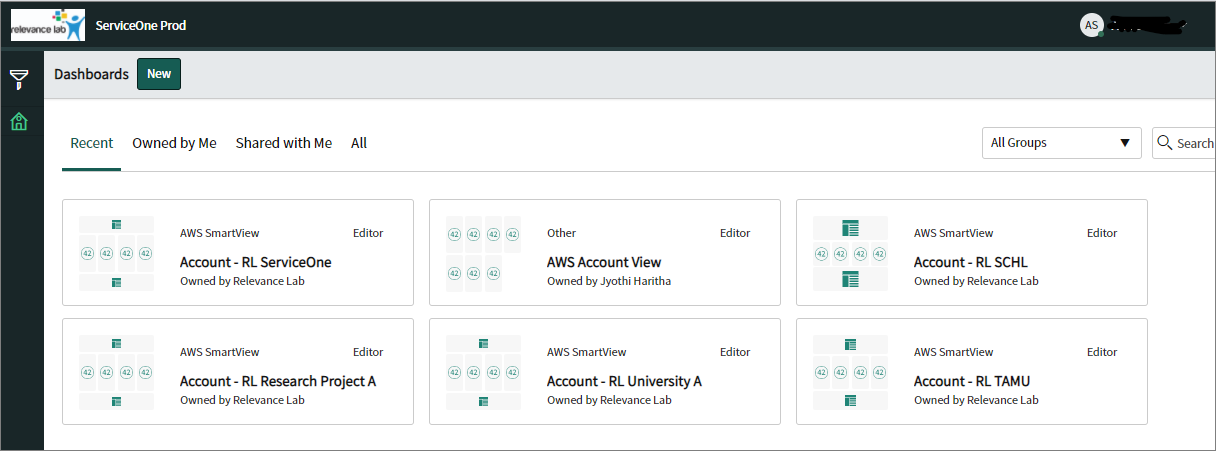This screenshot has width=1216, height=451.
Task: Open Account - RL University A dashboard
Action: point(624,381)
